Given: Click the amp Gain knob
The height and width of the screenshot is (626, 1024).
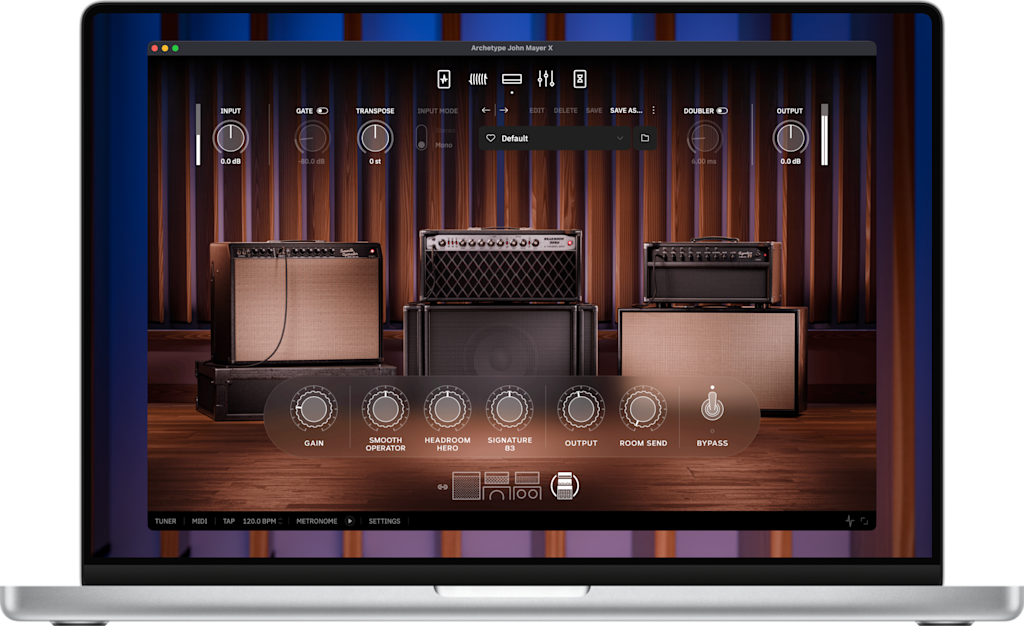Looking at the screenshot, I should point(313,409).
